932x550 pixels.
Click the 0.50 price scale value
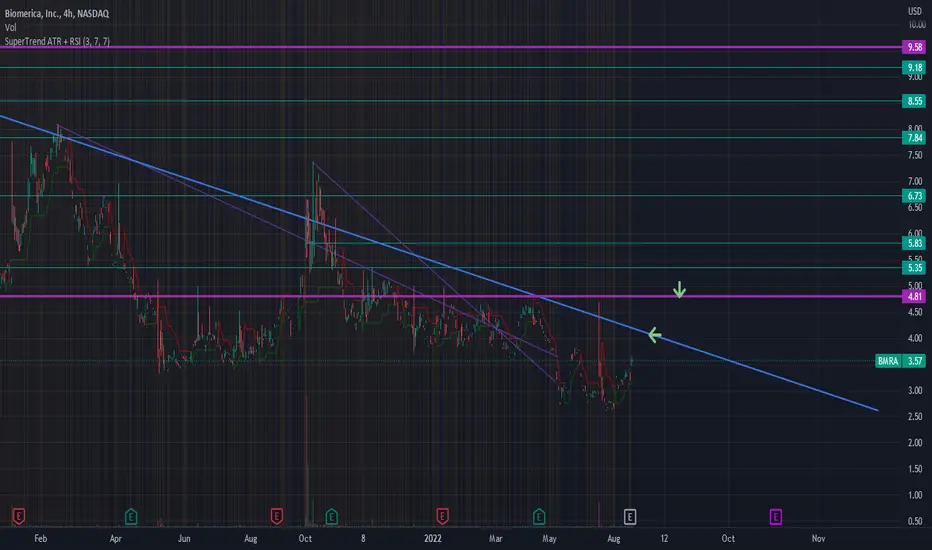pyautogui.click(x=915, y=521)
